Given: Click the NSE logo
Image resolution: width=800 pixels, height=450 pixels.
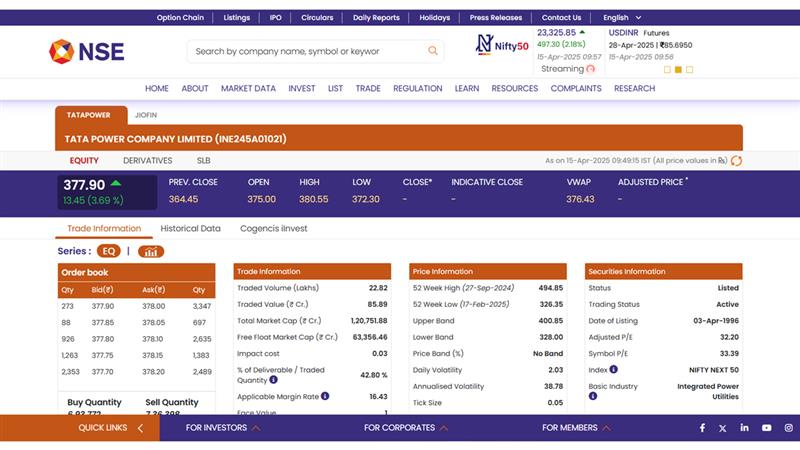Looking at the screenshot, I should coord(87,52).
